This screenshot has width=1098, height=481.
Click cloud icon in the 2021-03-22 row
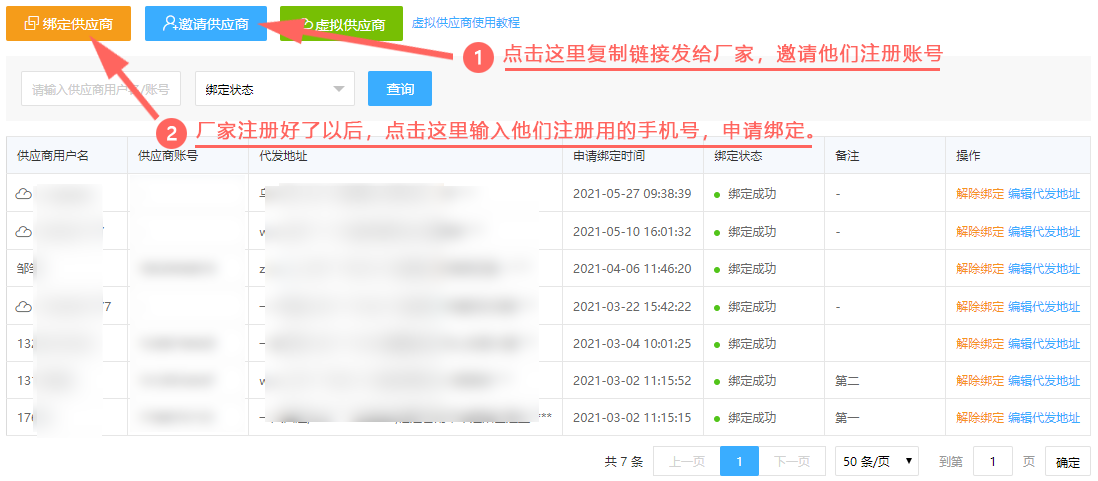click(x=24, y=306)
